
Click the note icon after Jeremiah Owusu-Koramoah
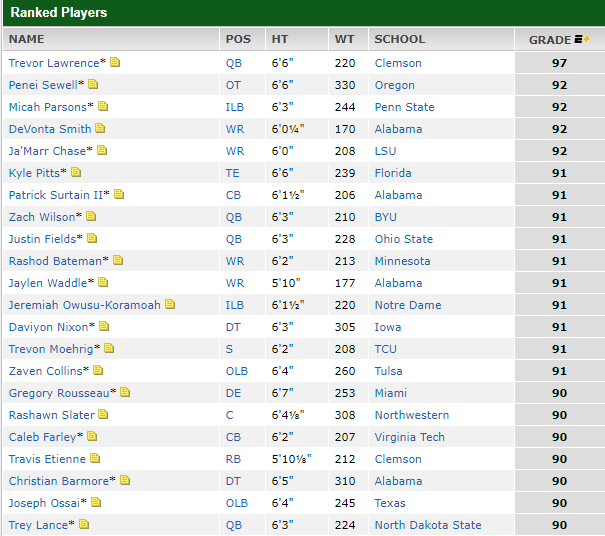[x=170, y=305]
